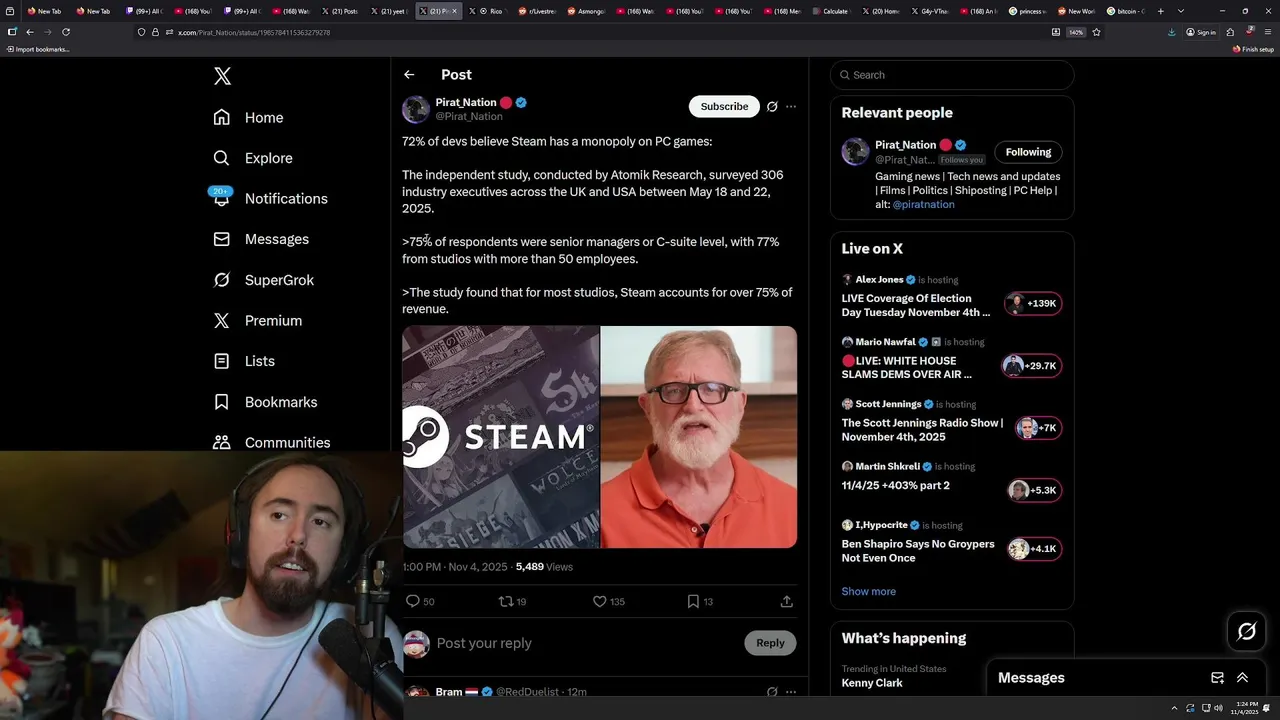This screenshot has height=720, width=1280.
Task: Click the back arrow beside Post
Action: 409,75
